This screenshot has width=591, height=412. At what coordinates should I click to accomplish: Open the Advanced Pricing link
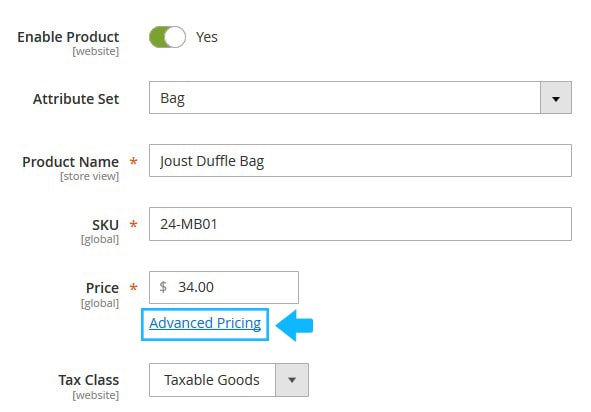click(x=205, y=323)
